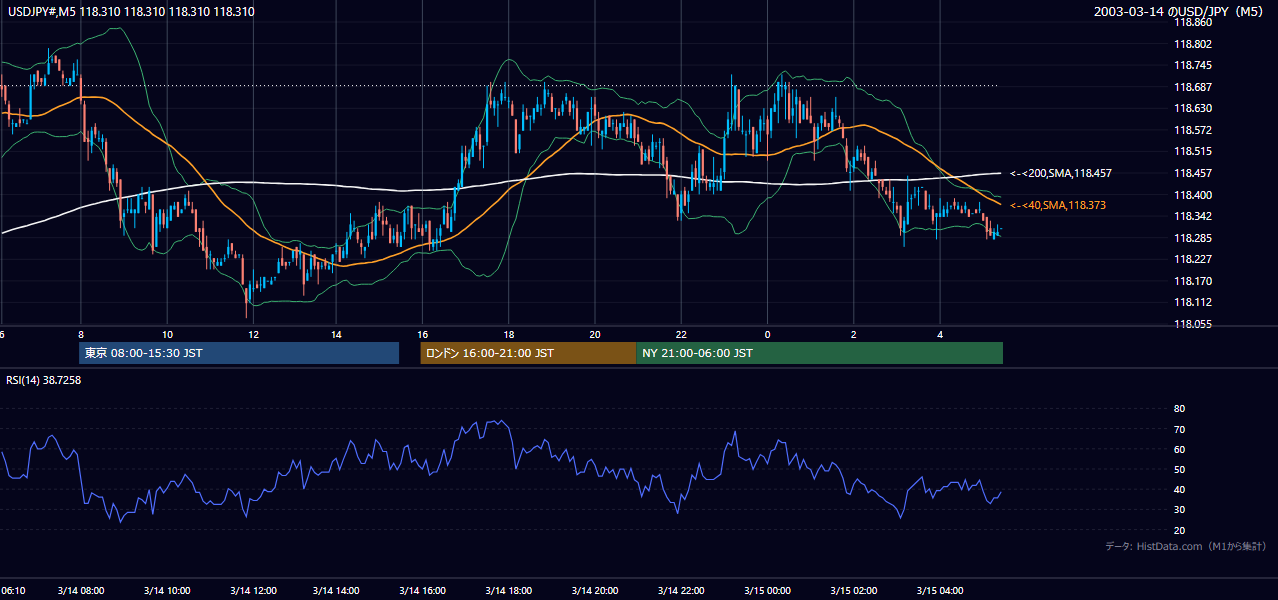The width and height of the screenshot is (1278, 600).
Task: Select the NY 21:00-06:00 JST session bar
Action: [819, 353]
